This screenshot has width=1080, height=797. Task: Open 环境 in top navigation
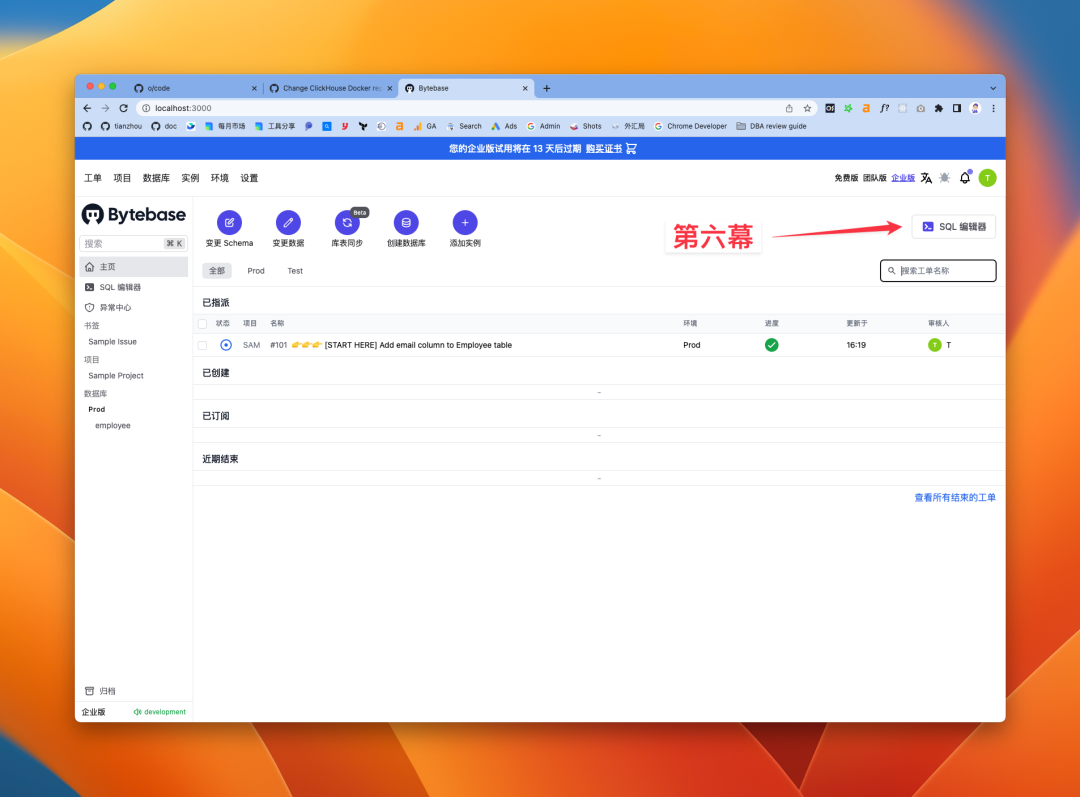(220, 178)
